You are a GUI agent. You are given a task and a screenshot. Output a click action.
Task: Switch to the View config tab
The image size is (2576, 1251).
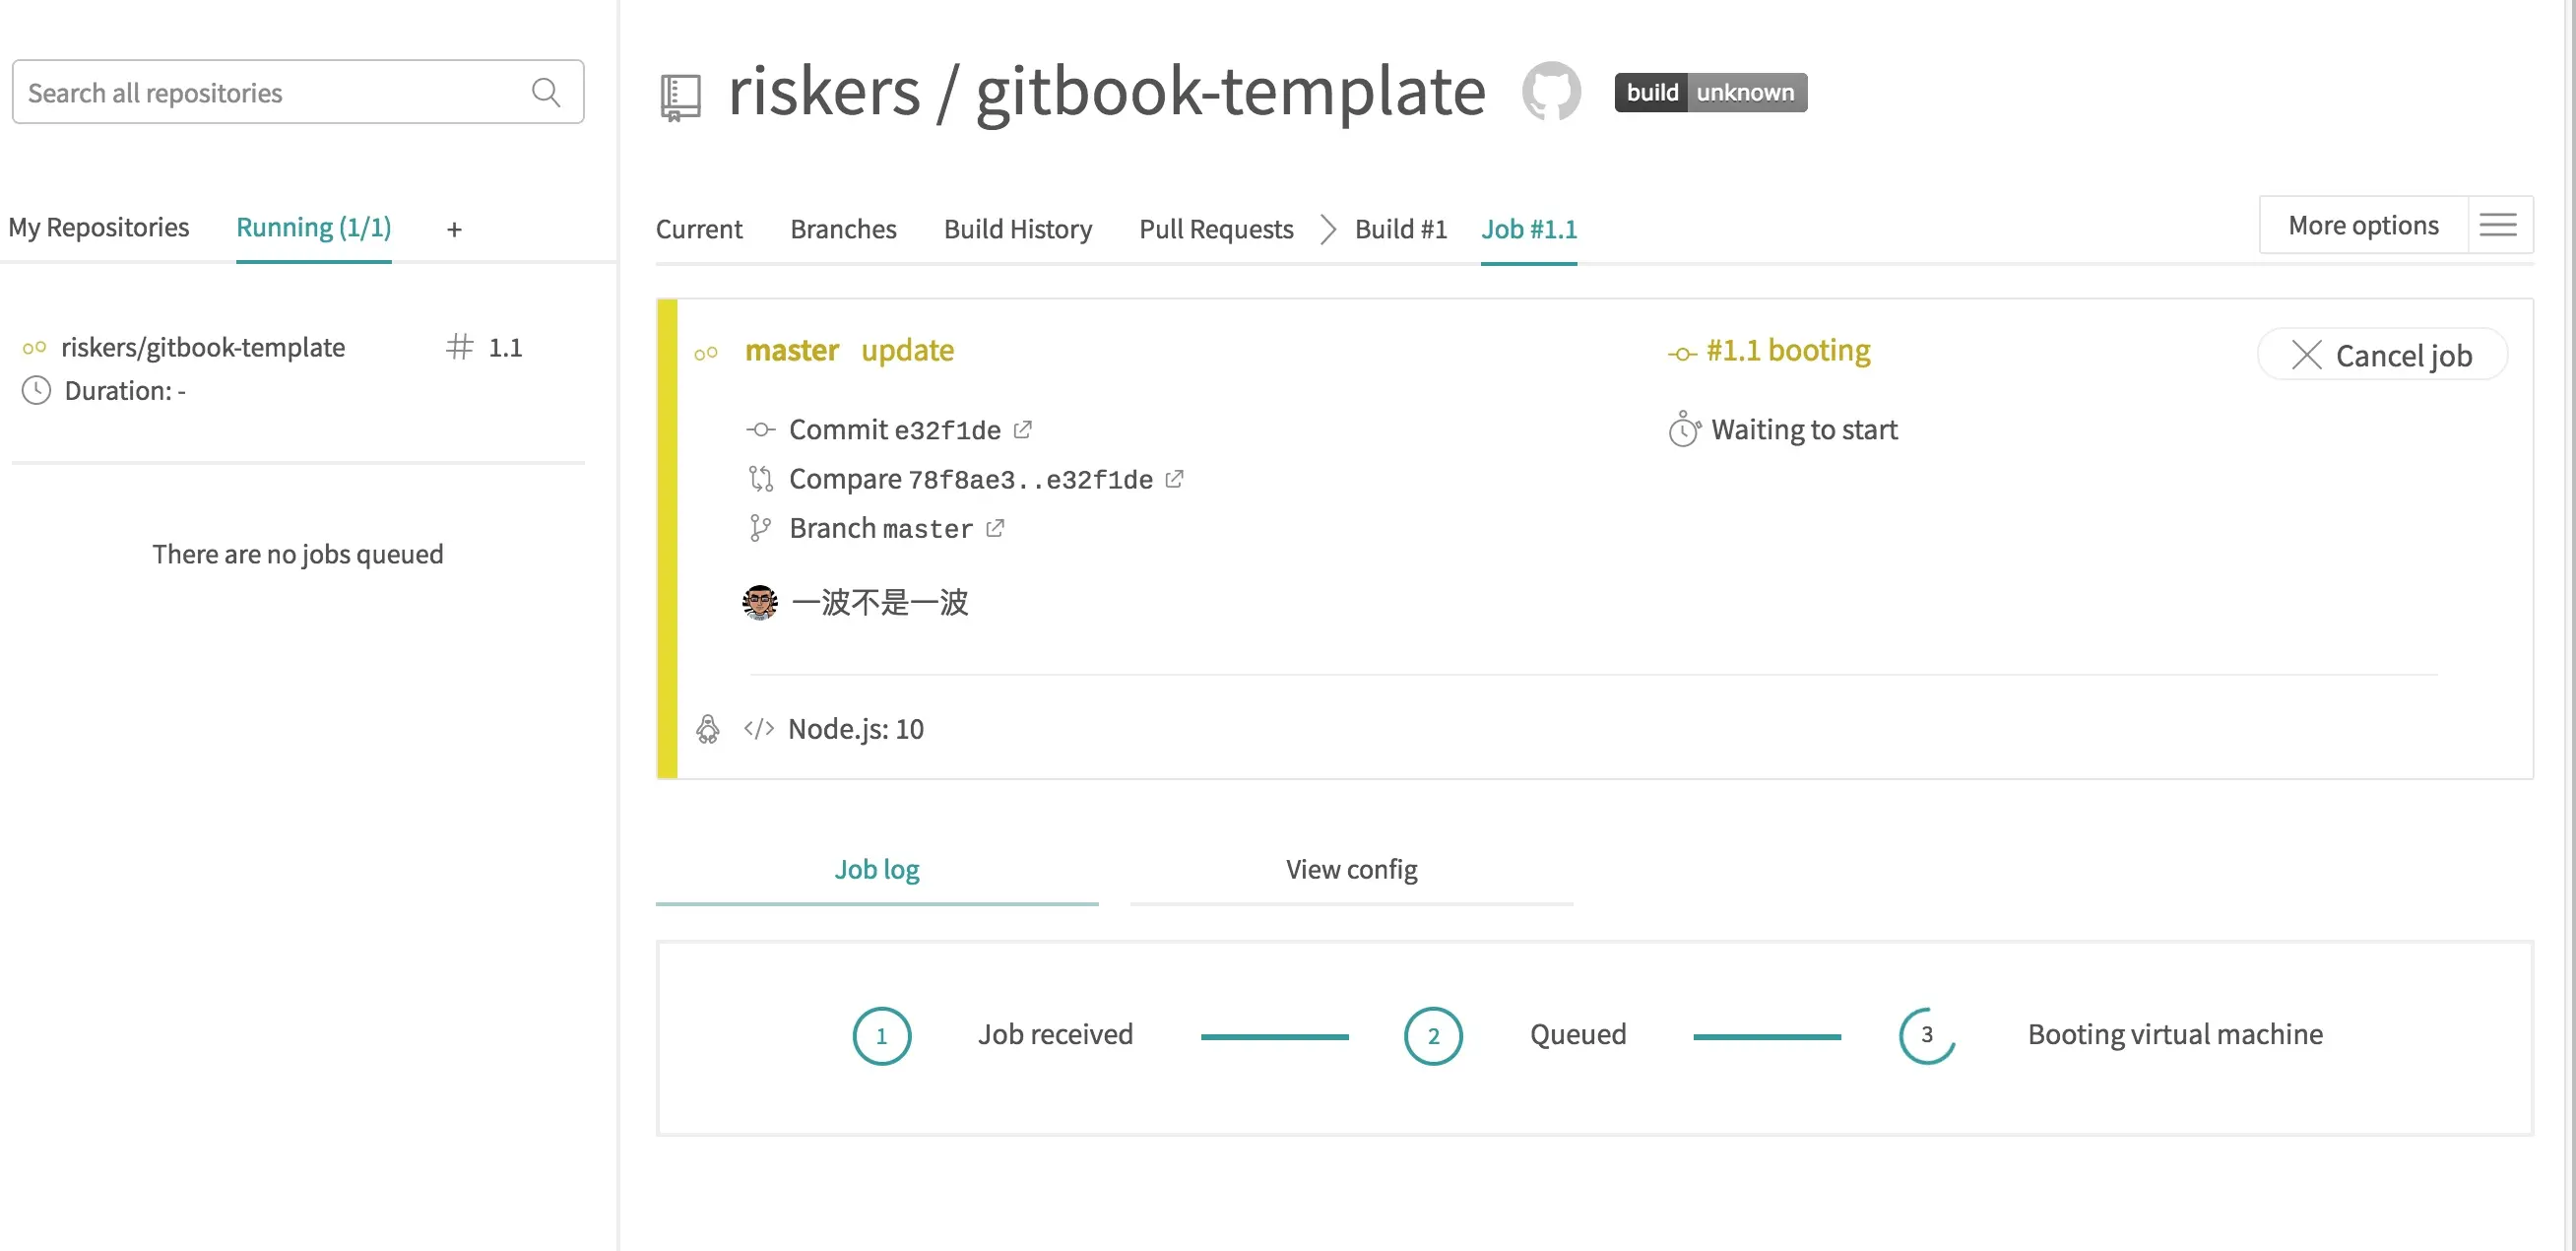1351,869
